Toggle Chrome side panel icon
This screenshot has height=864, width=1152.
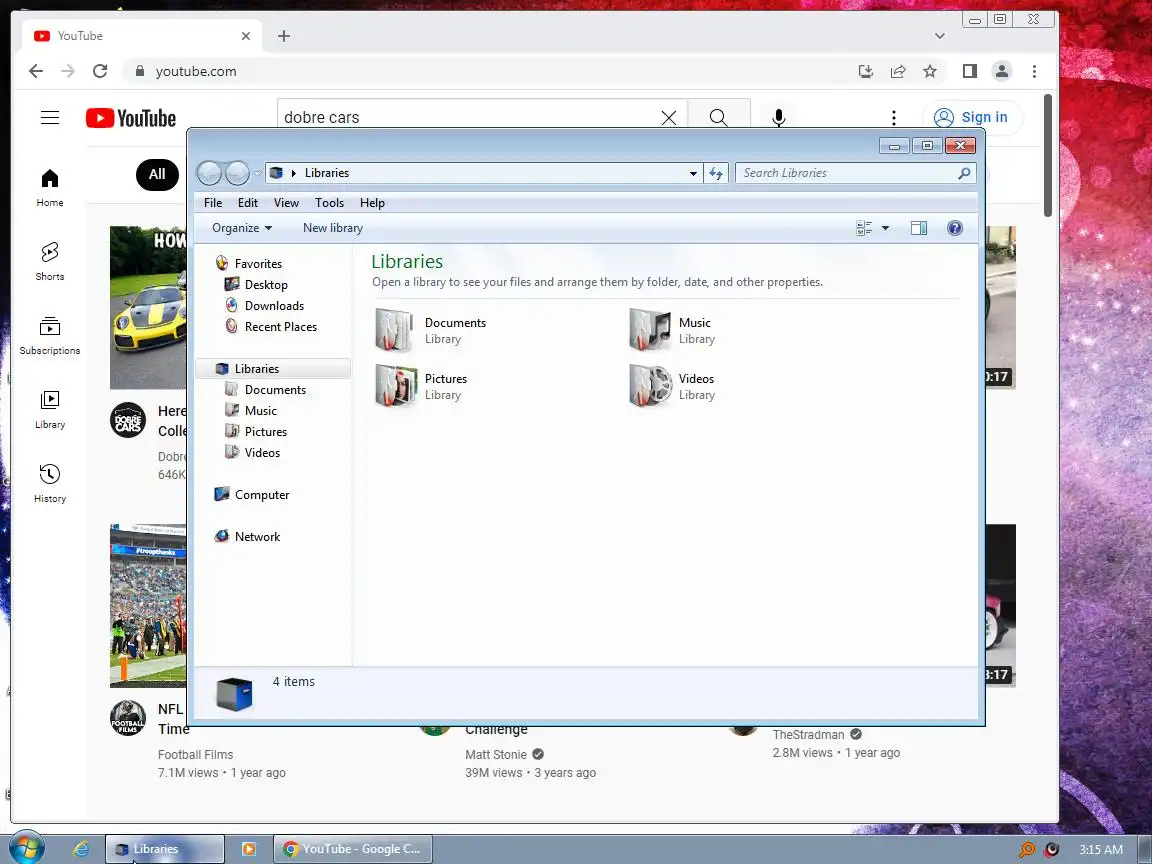(x=970, y=71)
